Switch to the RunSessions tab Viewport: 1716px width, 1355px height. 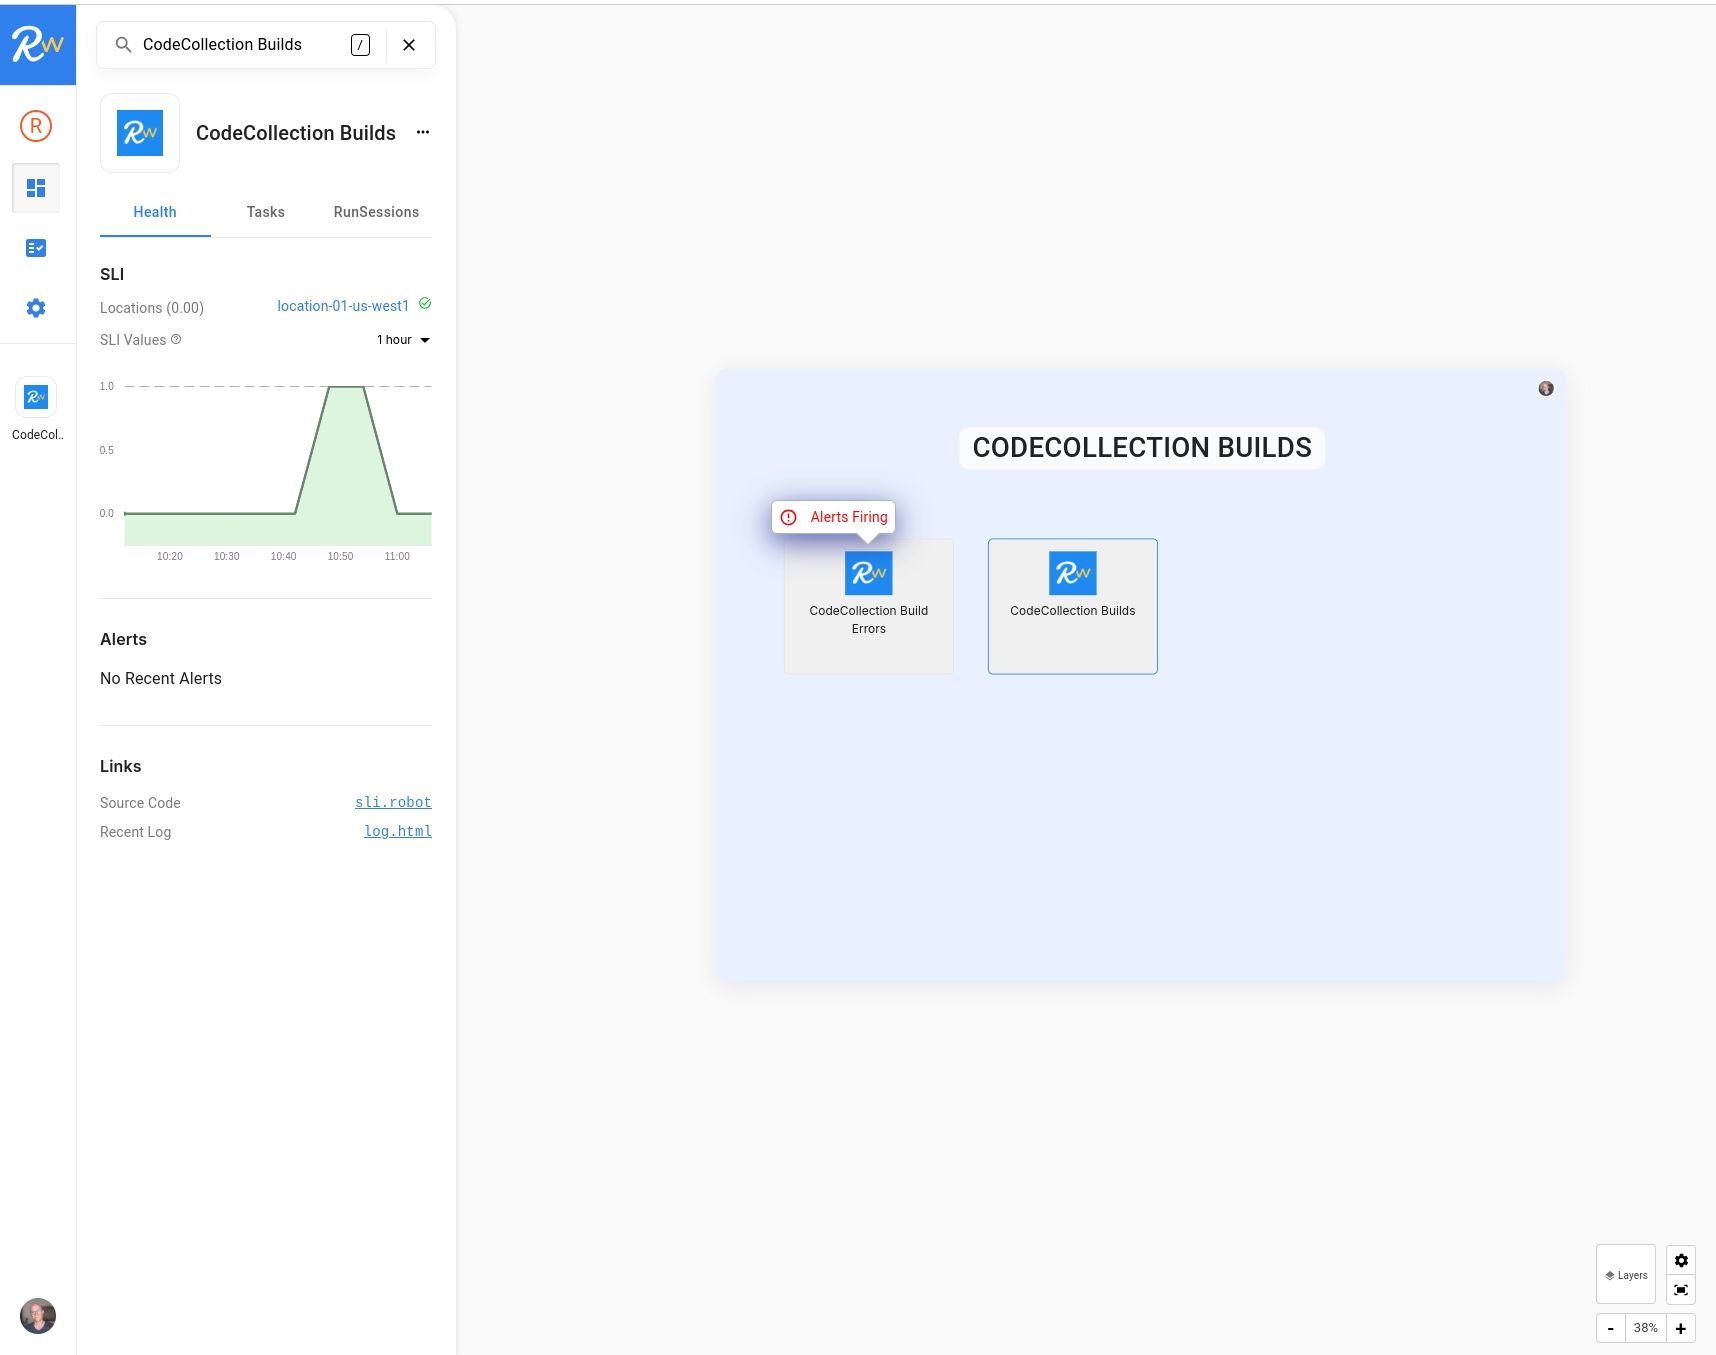(376, 212)
